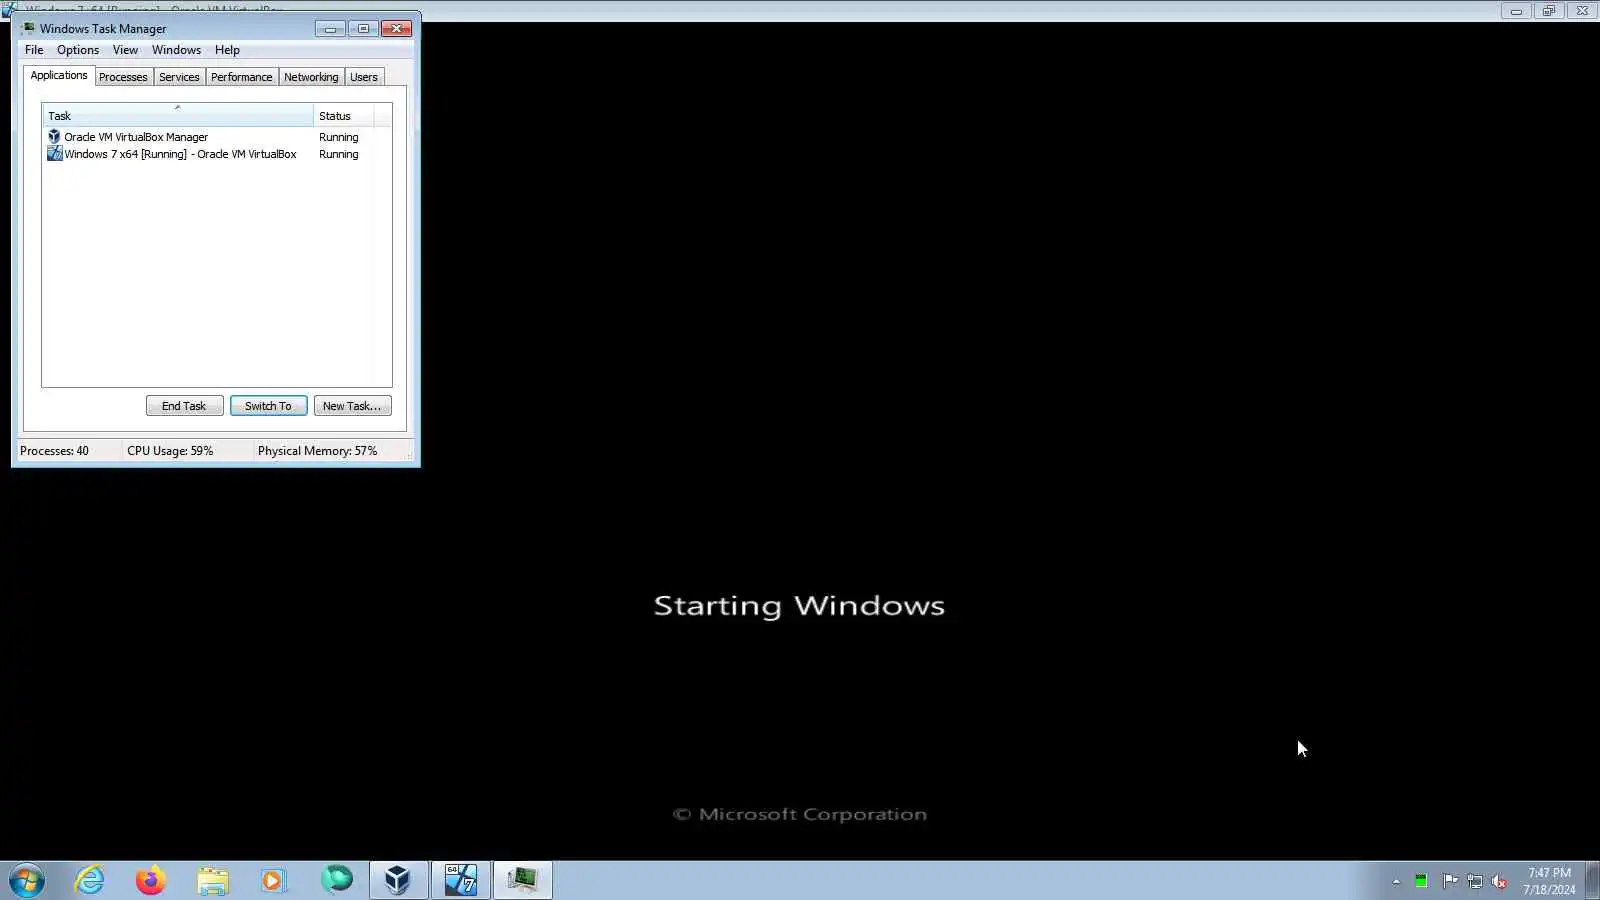The height and width of the screenshot is (900, 1600).
Task: Open Windows Explorer folder taskbar icon
Action: [212, 881]
